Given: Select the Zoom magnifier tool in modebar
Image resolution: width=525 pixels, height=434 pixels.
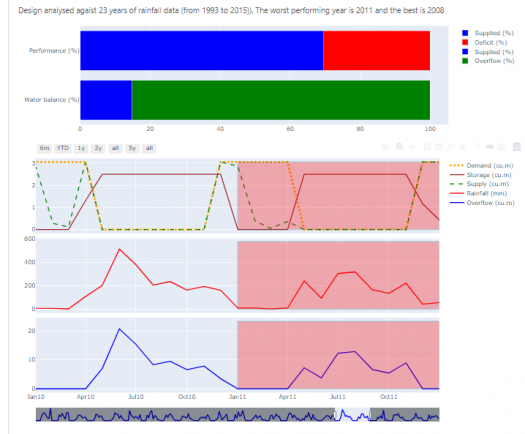Looking at the screenshot, I should [x=400, y=147].
